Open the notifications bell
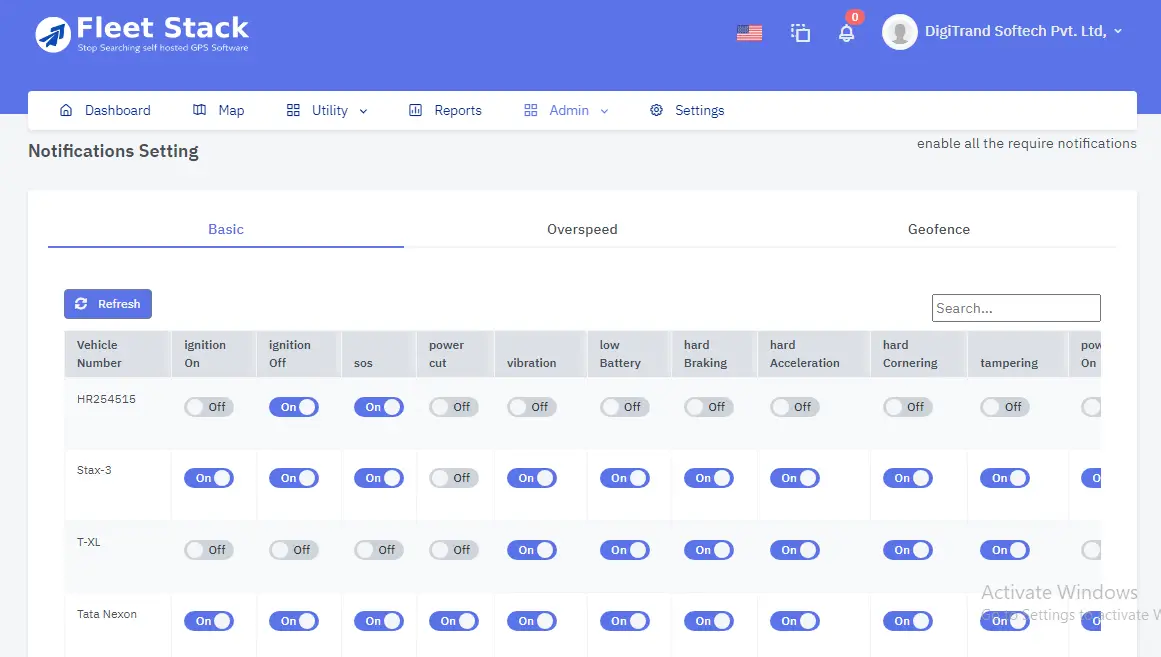Screen dimensions: 1161x657 [x=846, y=33]
